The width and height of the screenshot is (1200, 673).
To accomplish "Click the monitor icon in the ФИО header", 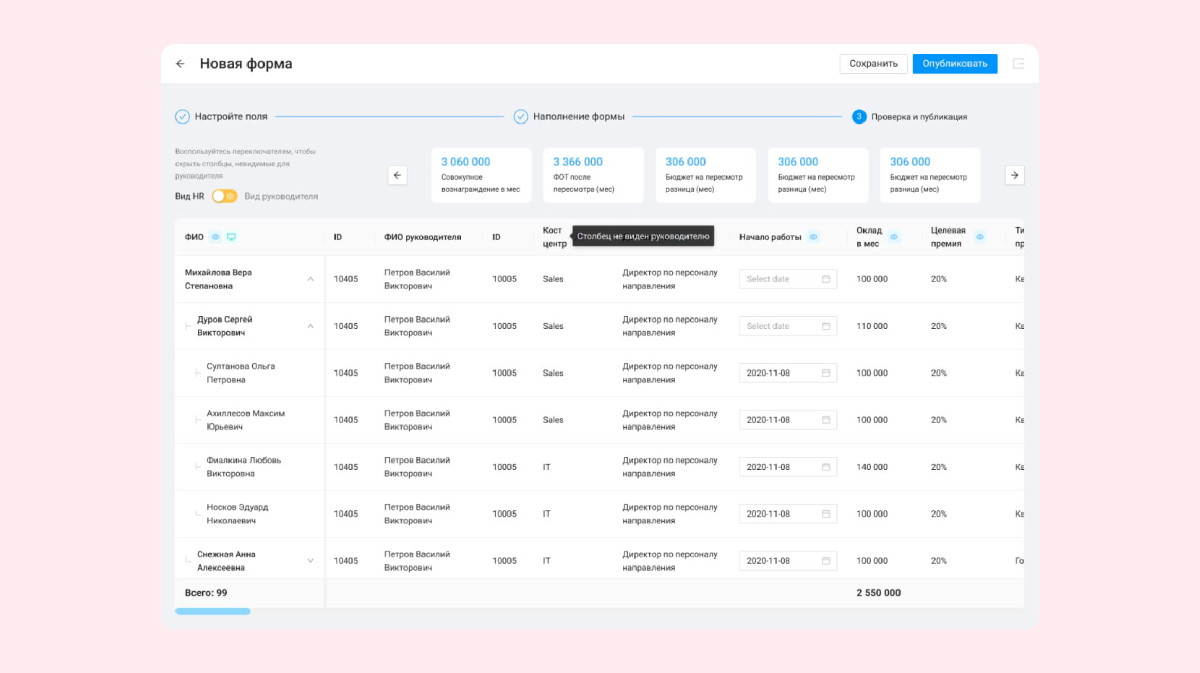I will point(232,237).
